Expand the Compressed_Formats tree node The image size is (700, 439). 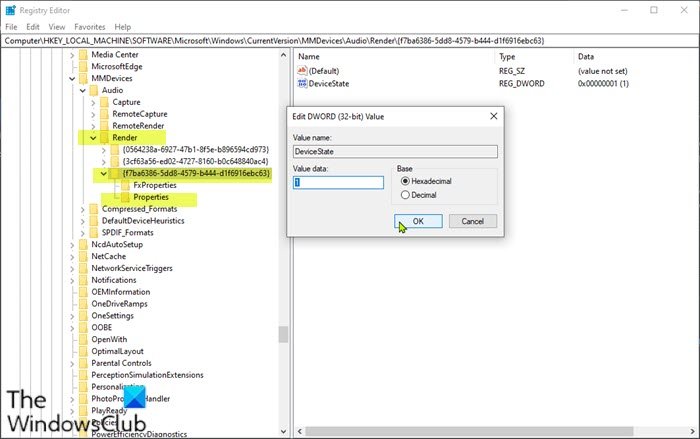(83, 209)
